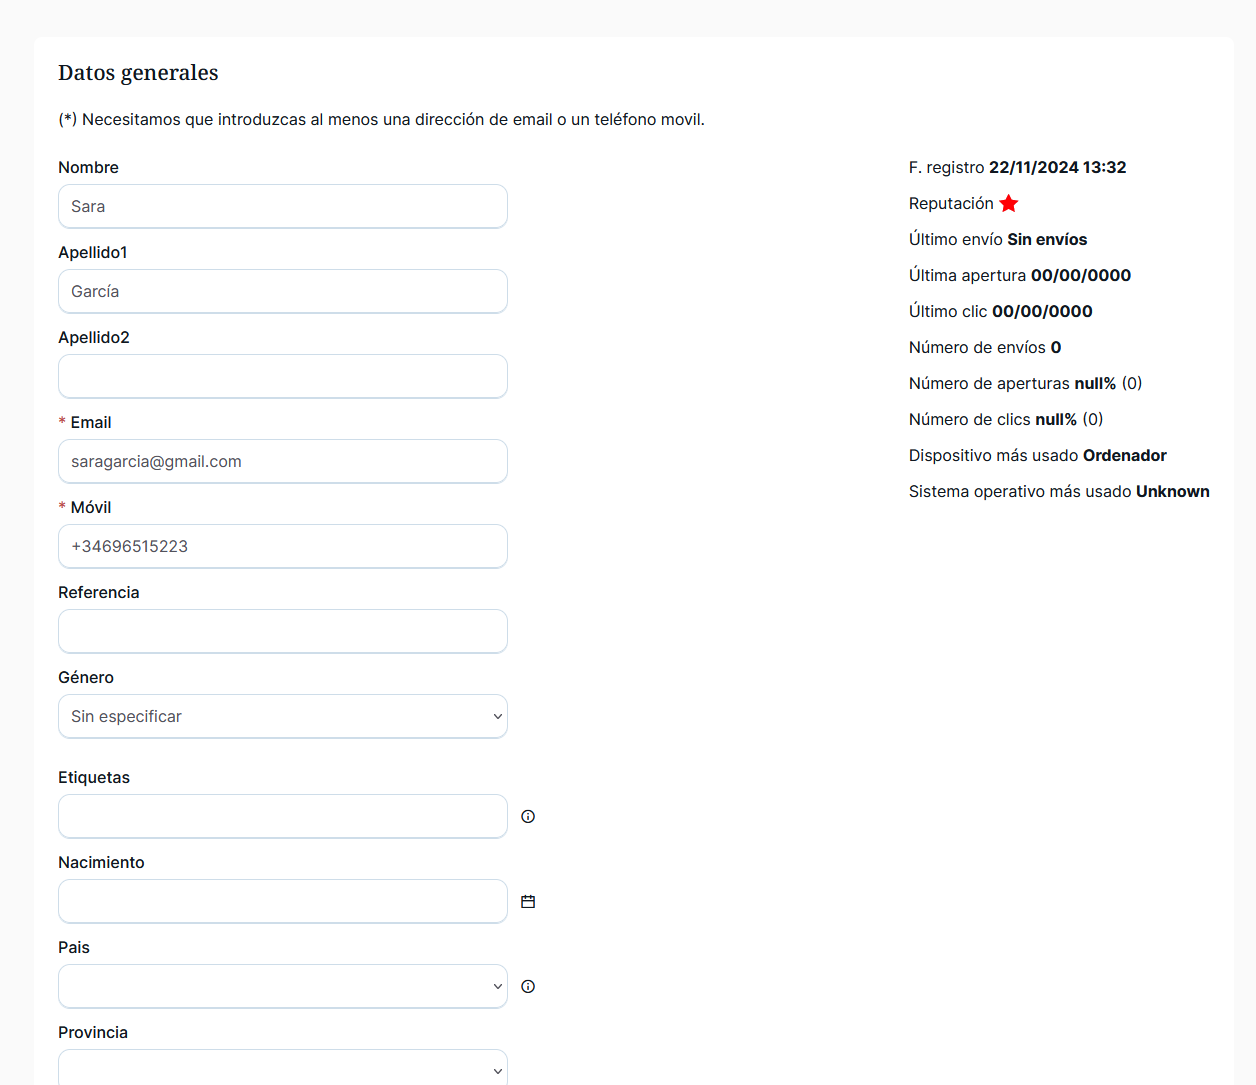Open the Género dropdown

pos(283,717)
